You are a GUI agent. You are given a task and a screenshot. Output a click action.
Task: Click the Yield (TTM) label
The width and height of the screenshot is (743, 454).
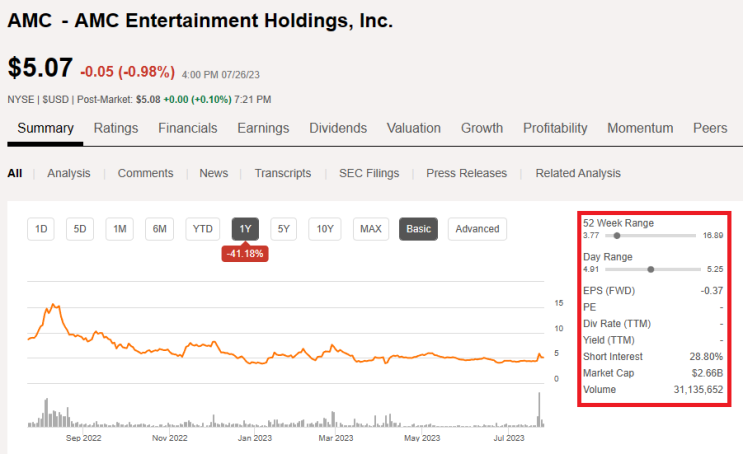coord(608,340)
